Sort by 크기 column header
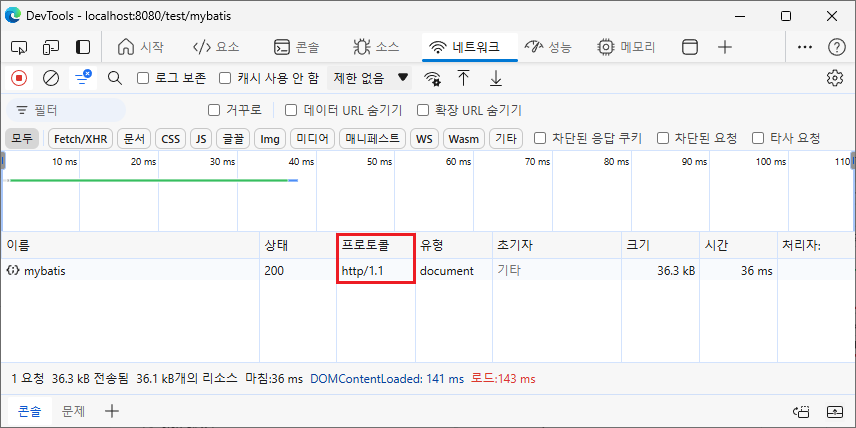This screenshot has height=428, width=856. (x=661, y=245)
